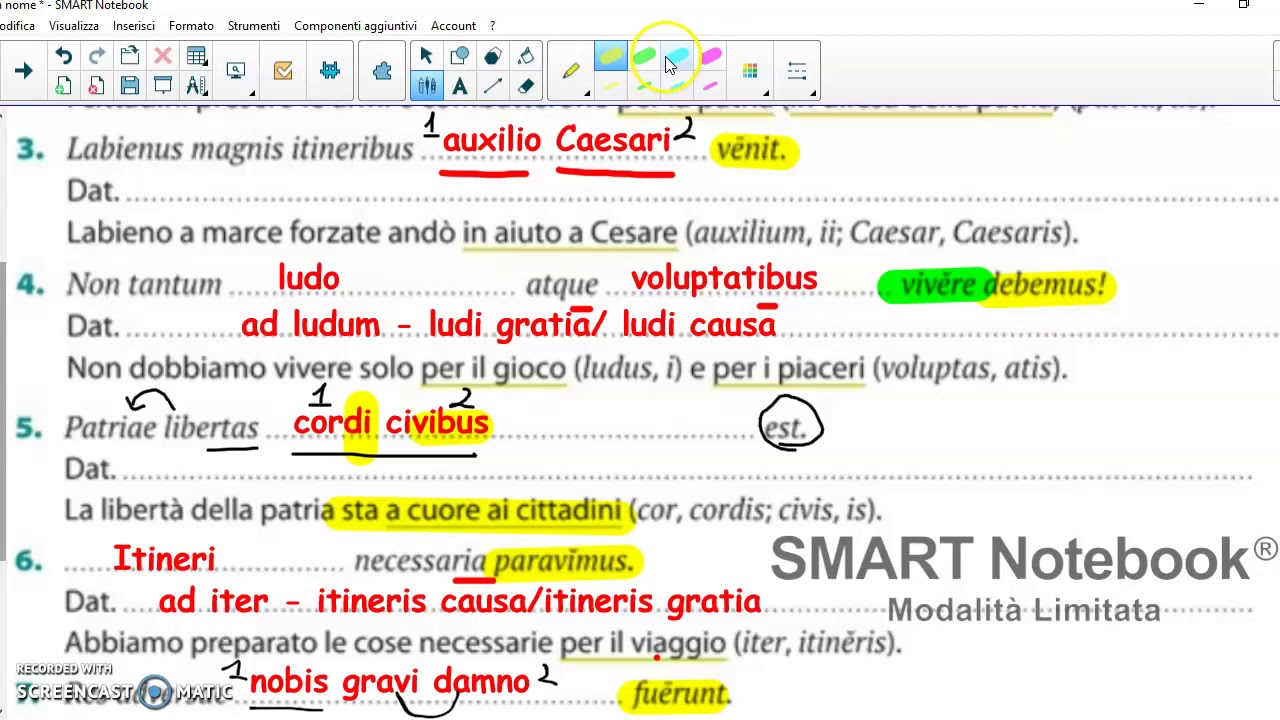This screenshot has width=1280, height=720.
Task: Open the Componenti aggiuntivi menu
Action: (355, 25)
